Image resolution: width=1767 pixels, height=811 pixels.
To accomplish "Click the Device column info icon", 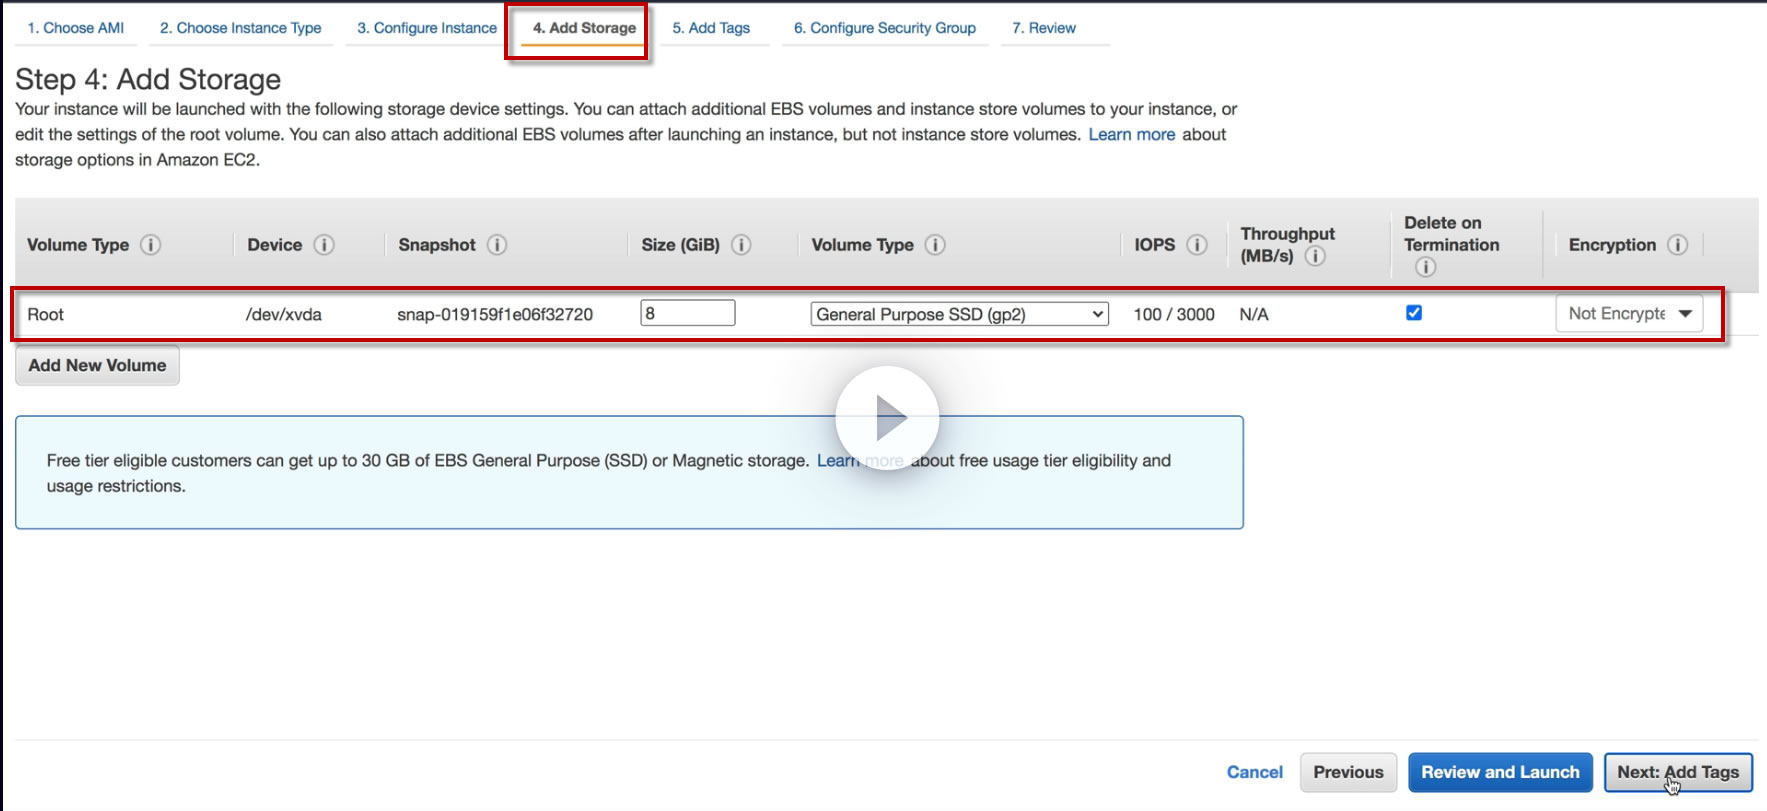I will [324, 245].
